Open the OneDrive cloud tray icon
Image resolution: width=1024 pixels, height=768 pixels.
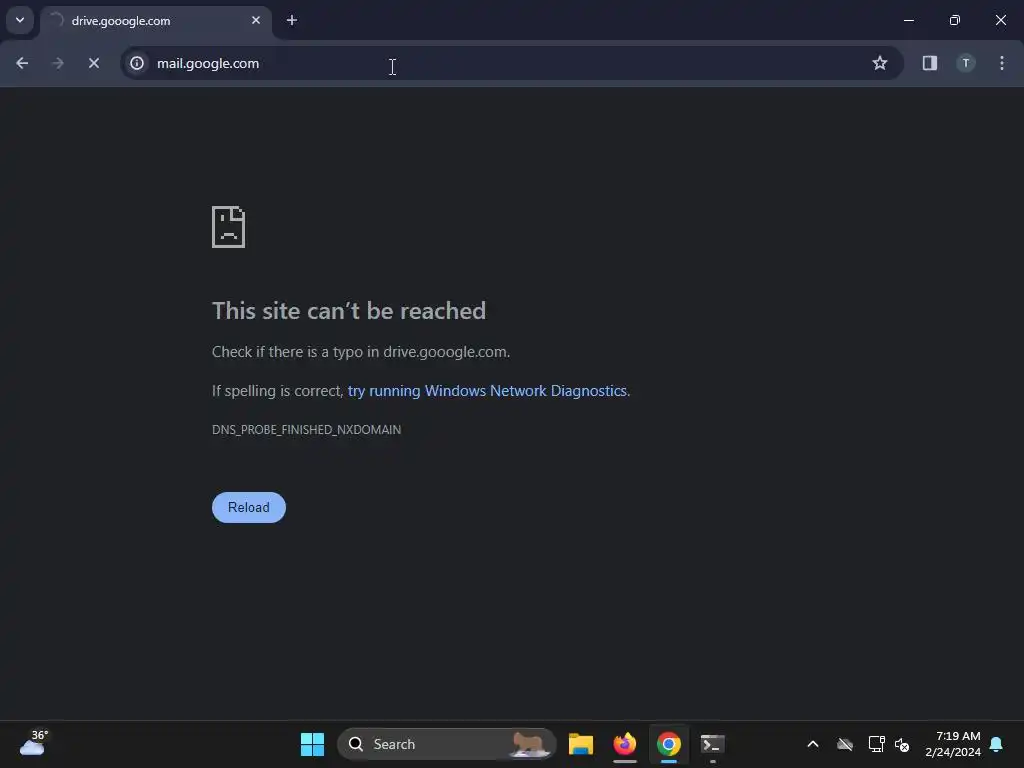click(x=845, y=744)
